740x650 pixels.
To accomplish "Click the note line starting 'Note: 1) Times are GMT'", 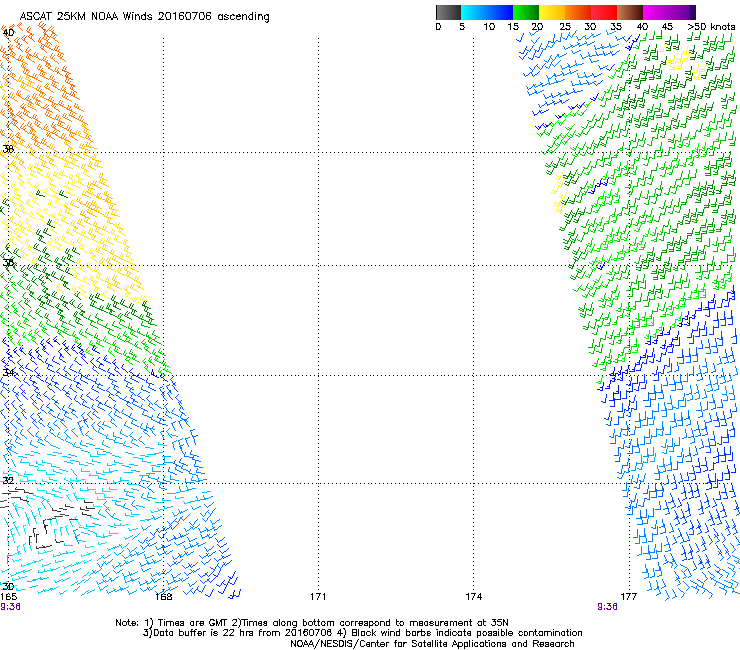I will 311,623.
